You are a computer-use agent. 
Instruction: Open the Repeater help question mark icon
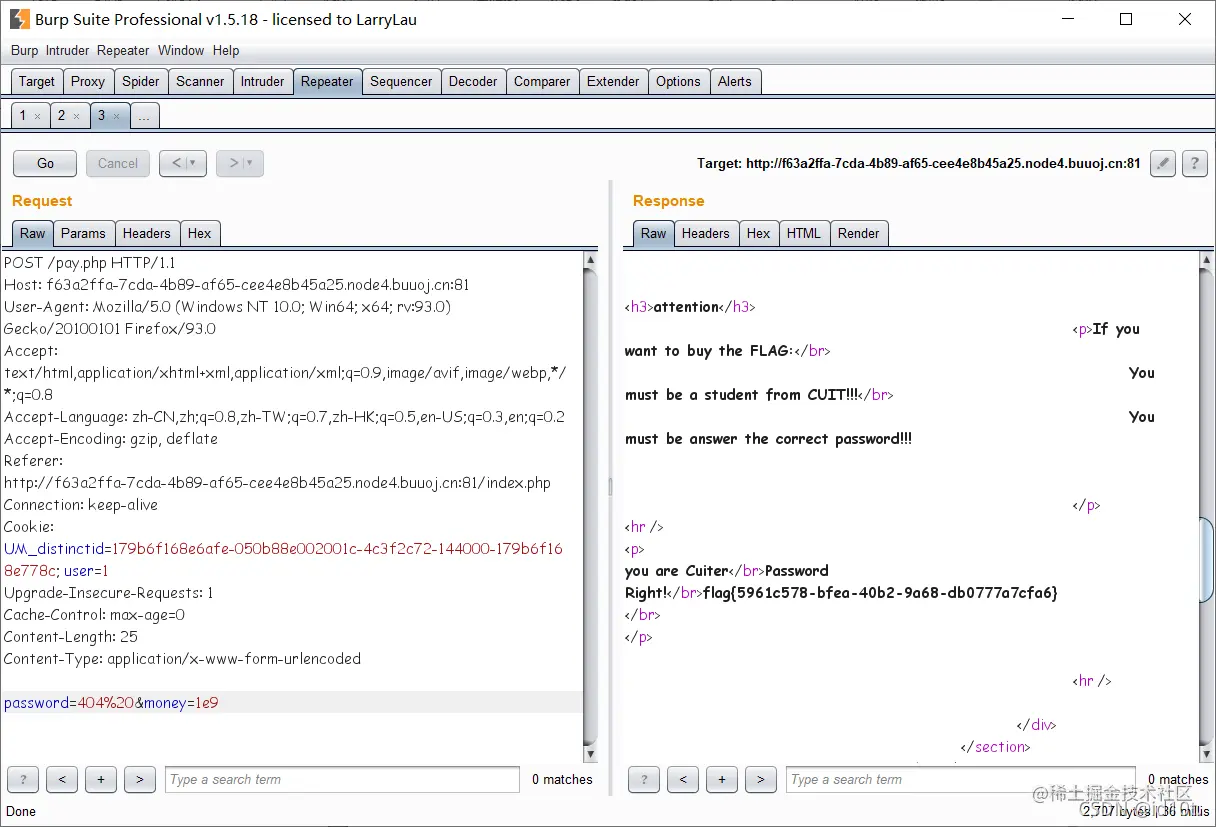pyautogui.click(x=1195, y=164)
